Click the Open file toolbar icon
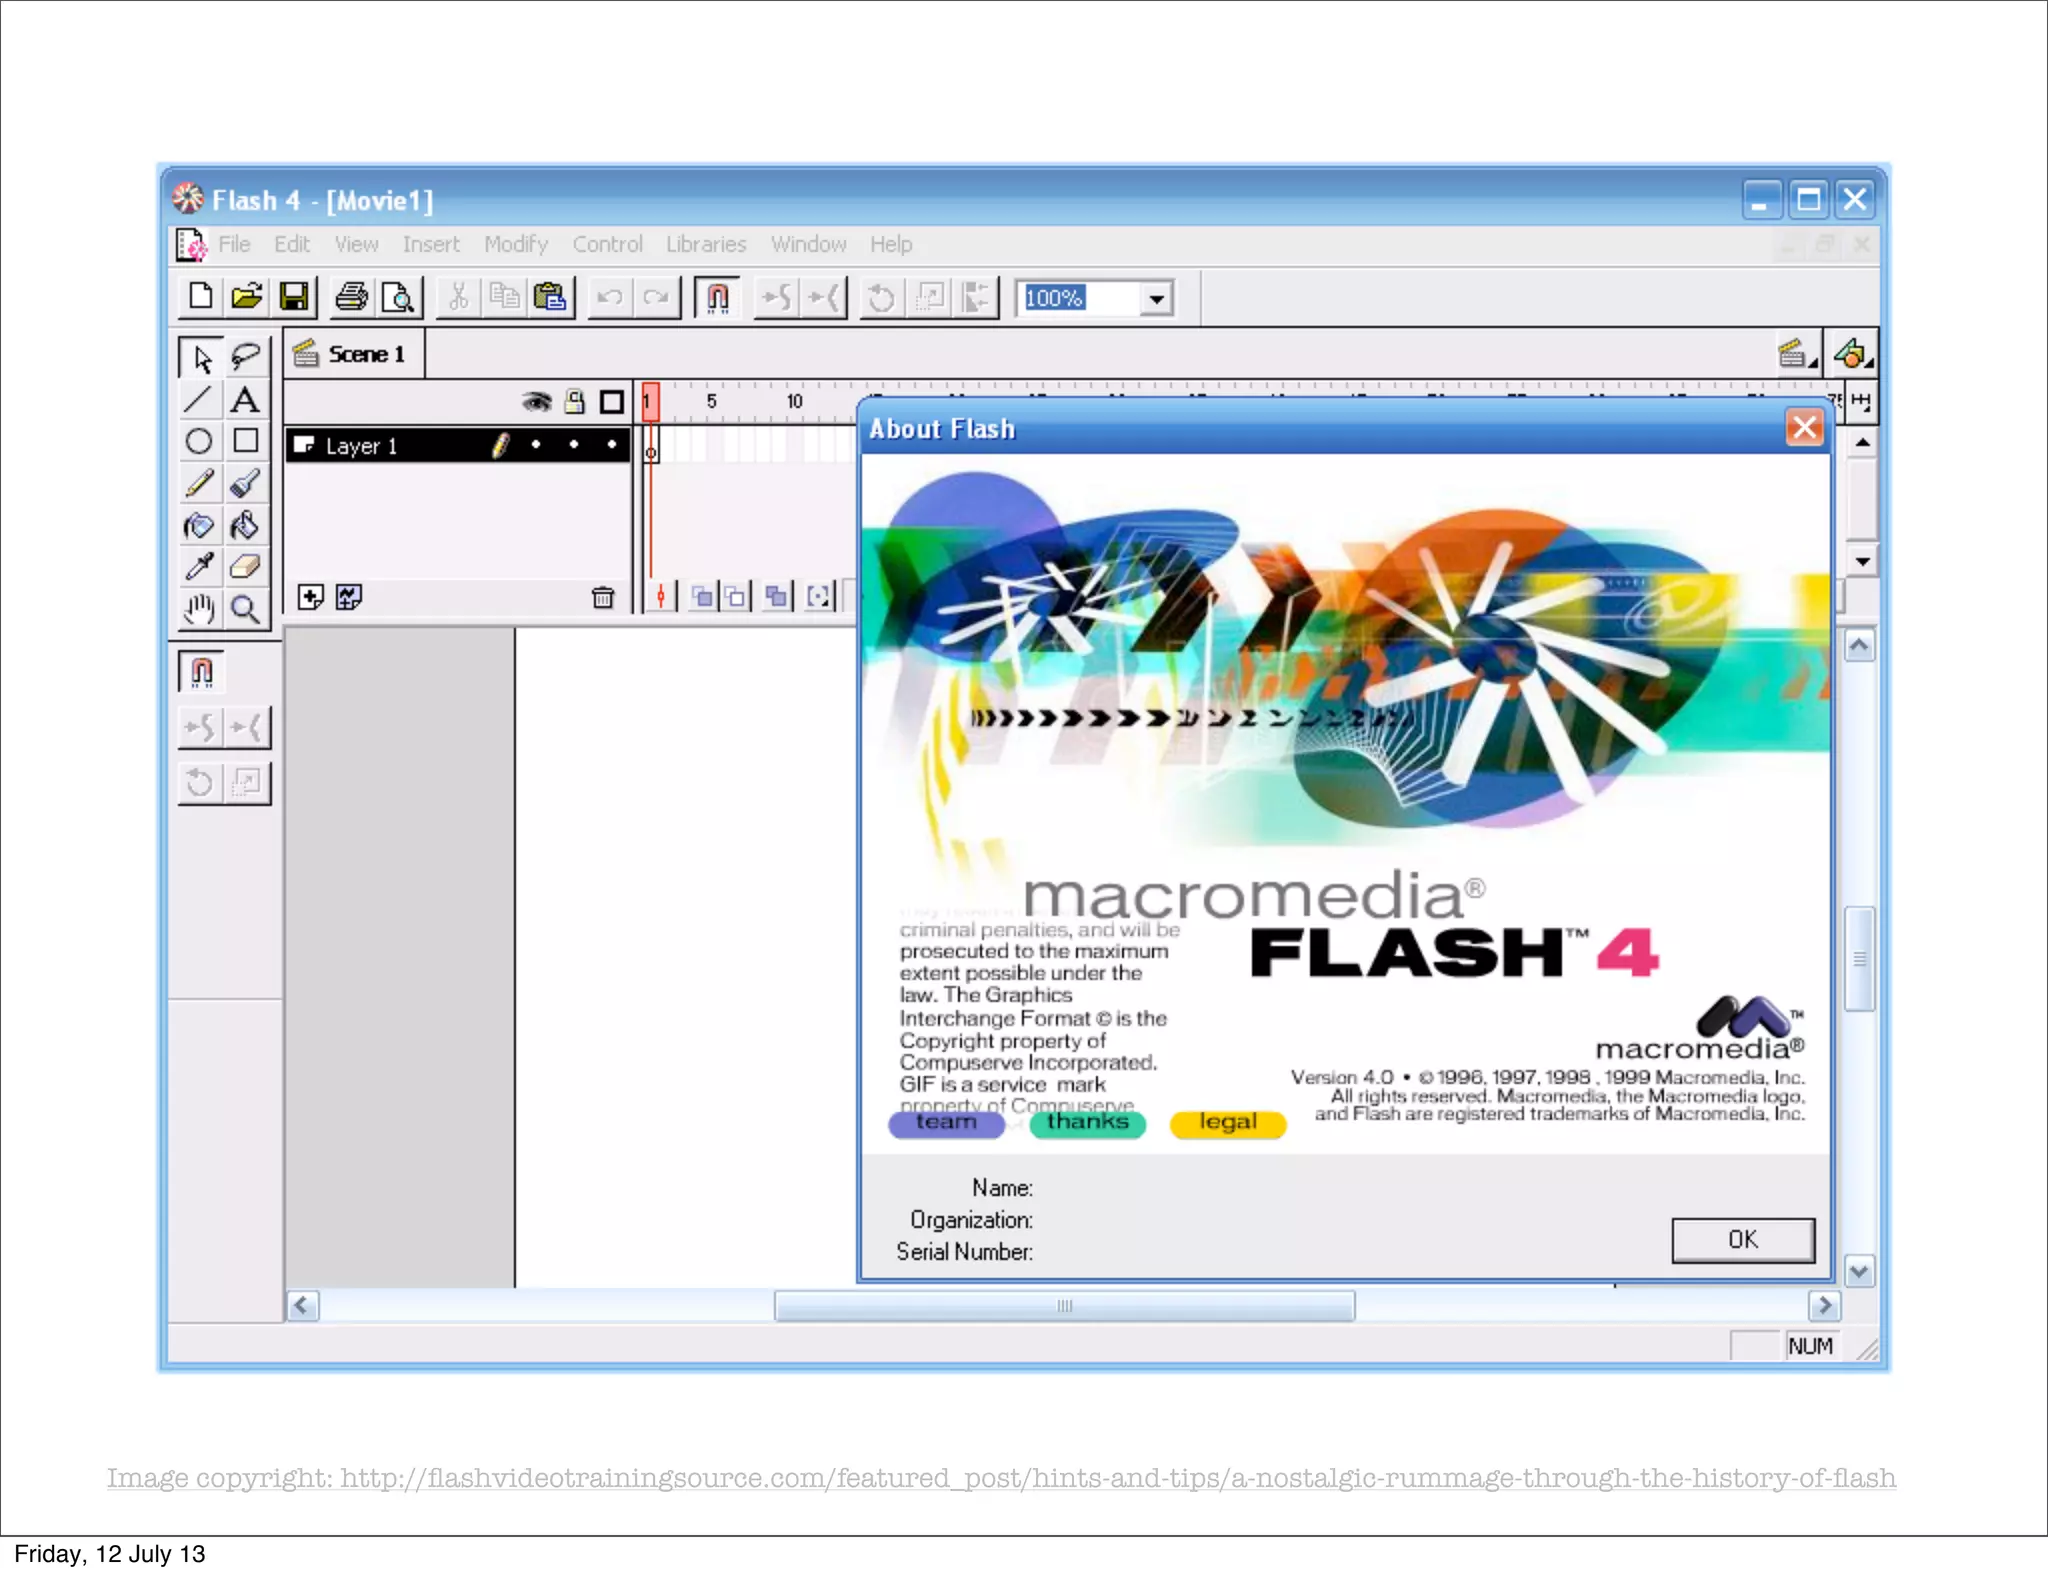2048x1576 pixels. [x=247, y=297]
